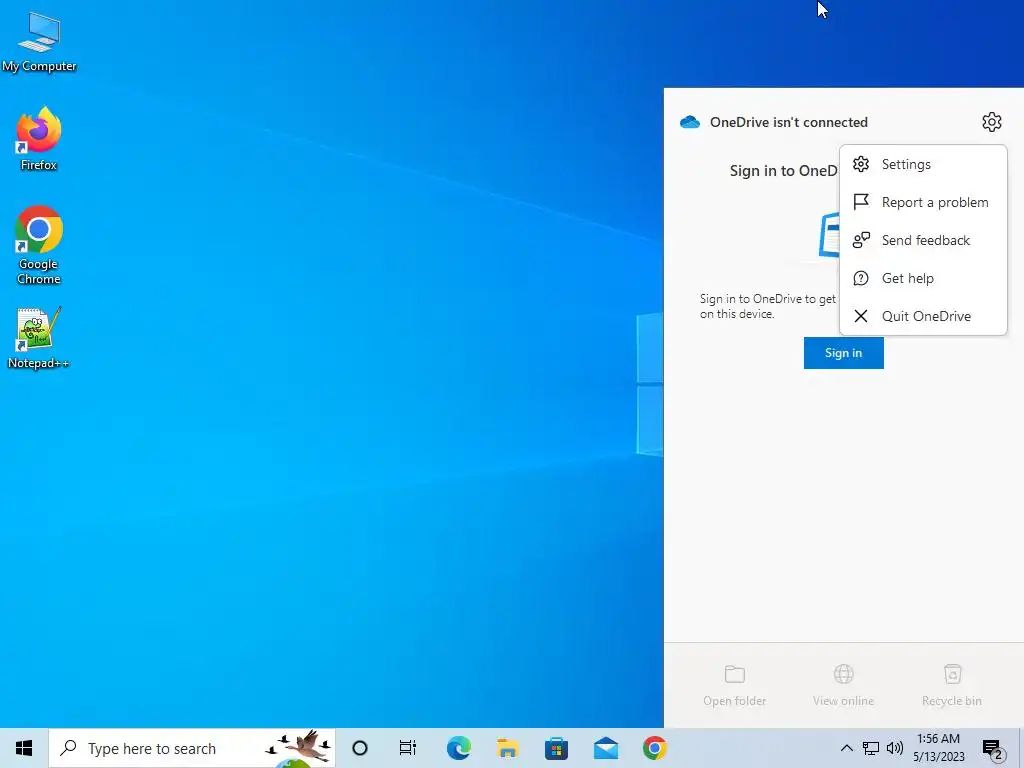Launch Chrome from the taskbar
This screenshot has width=1024, height=768.
click(x=654, y=748)
